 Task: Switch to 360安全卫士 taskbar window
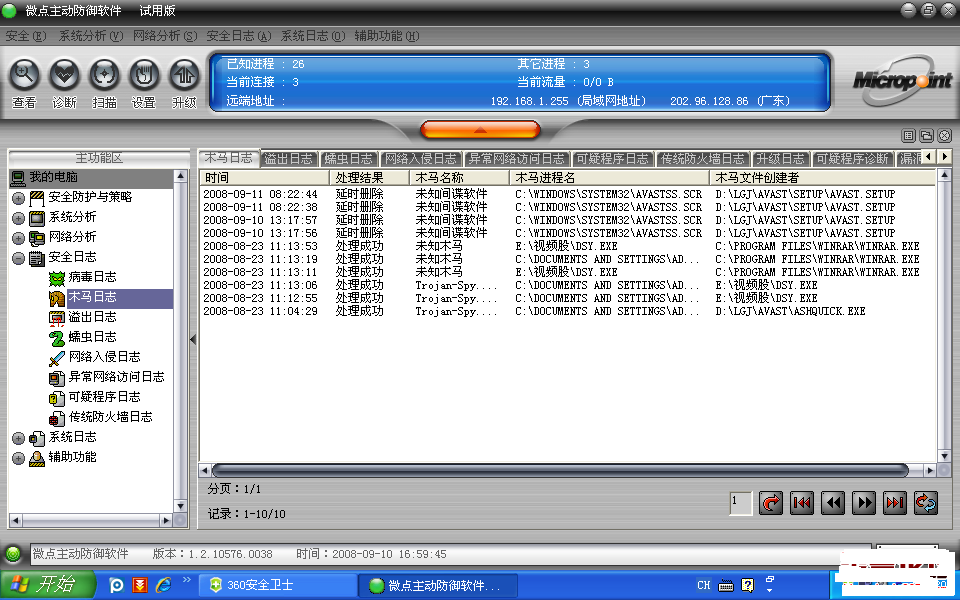[279, 585]
